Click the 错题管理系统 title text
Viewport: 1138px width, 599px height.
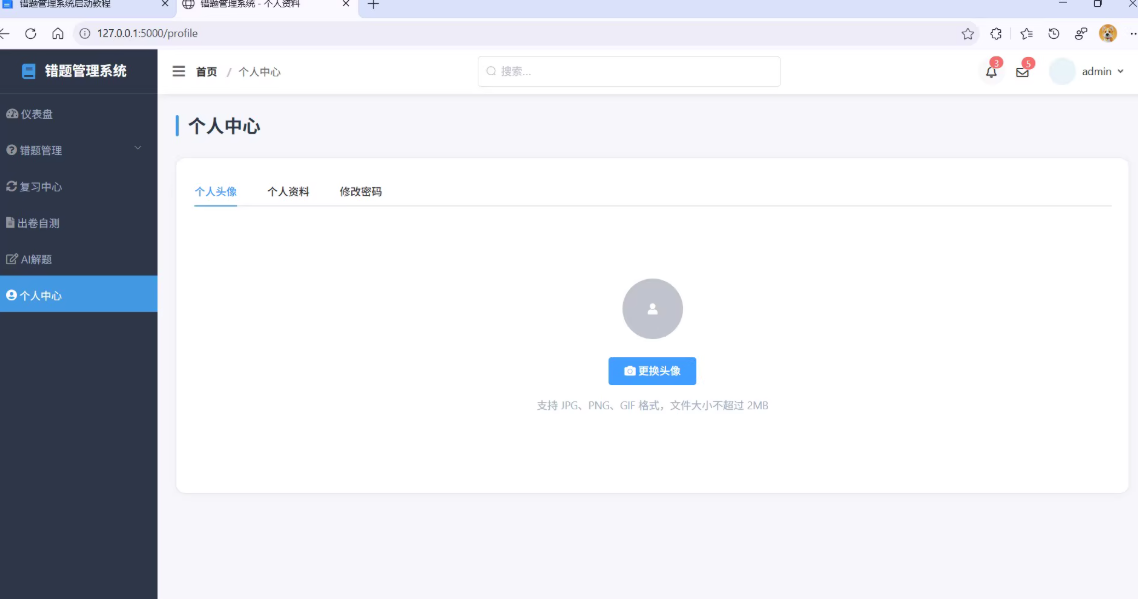pyautogui.click(x=86, y=71)
